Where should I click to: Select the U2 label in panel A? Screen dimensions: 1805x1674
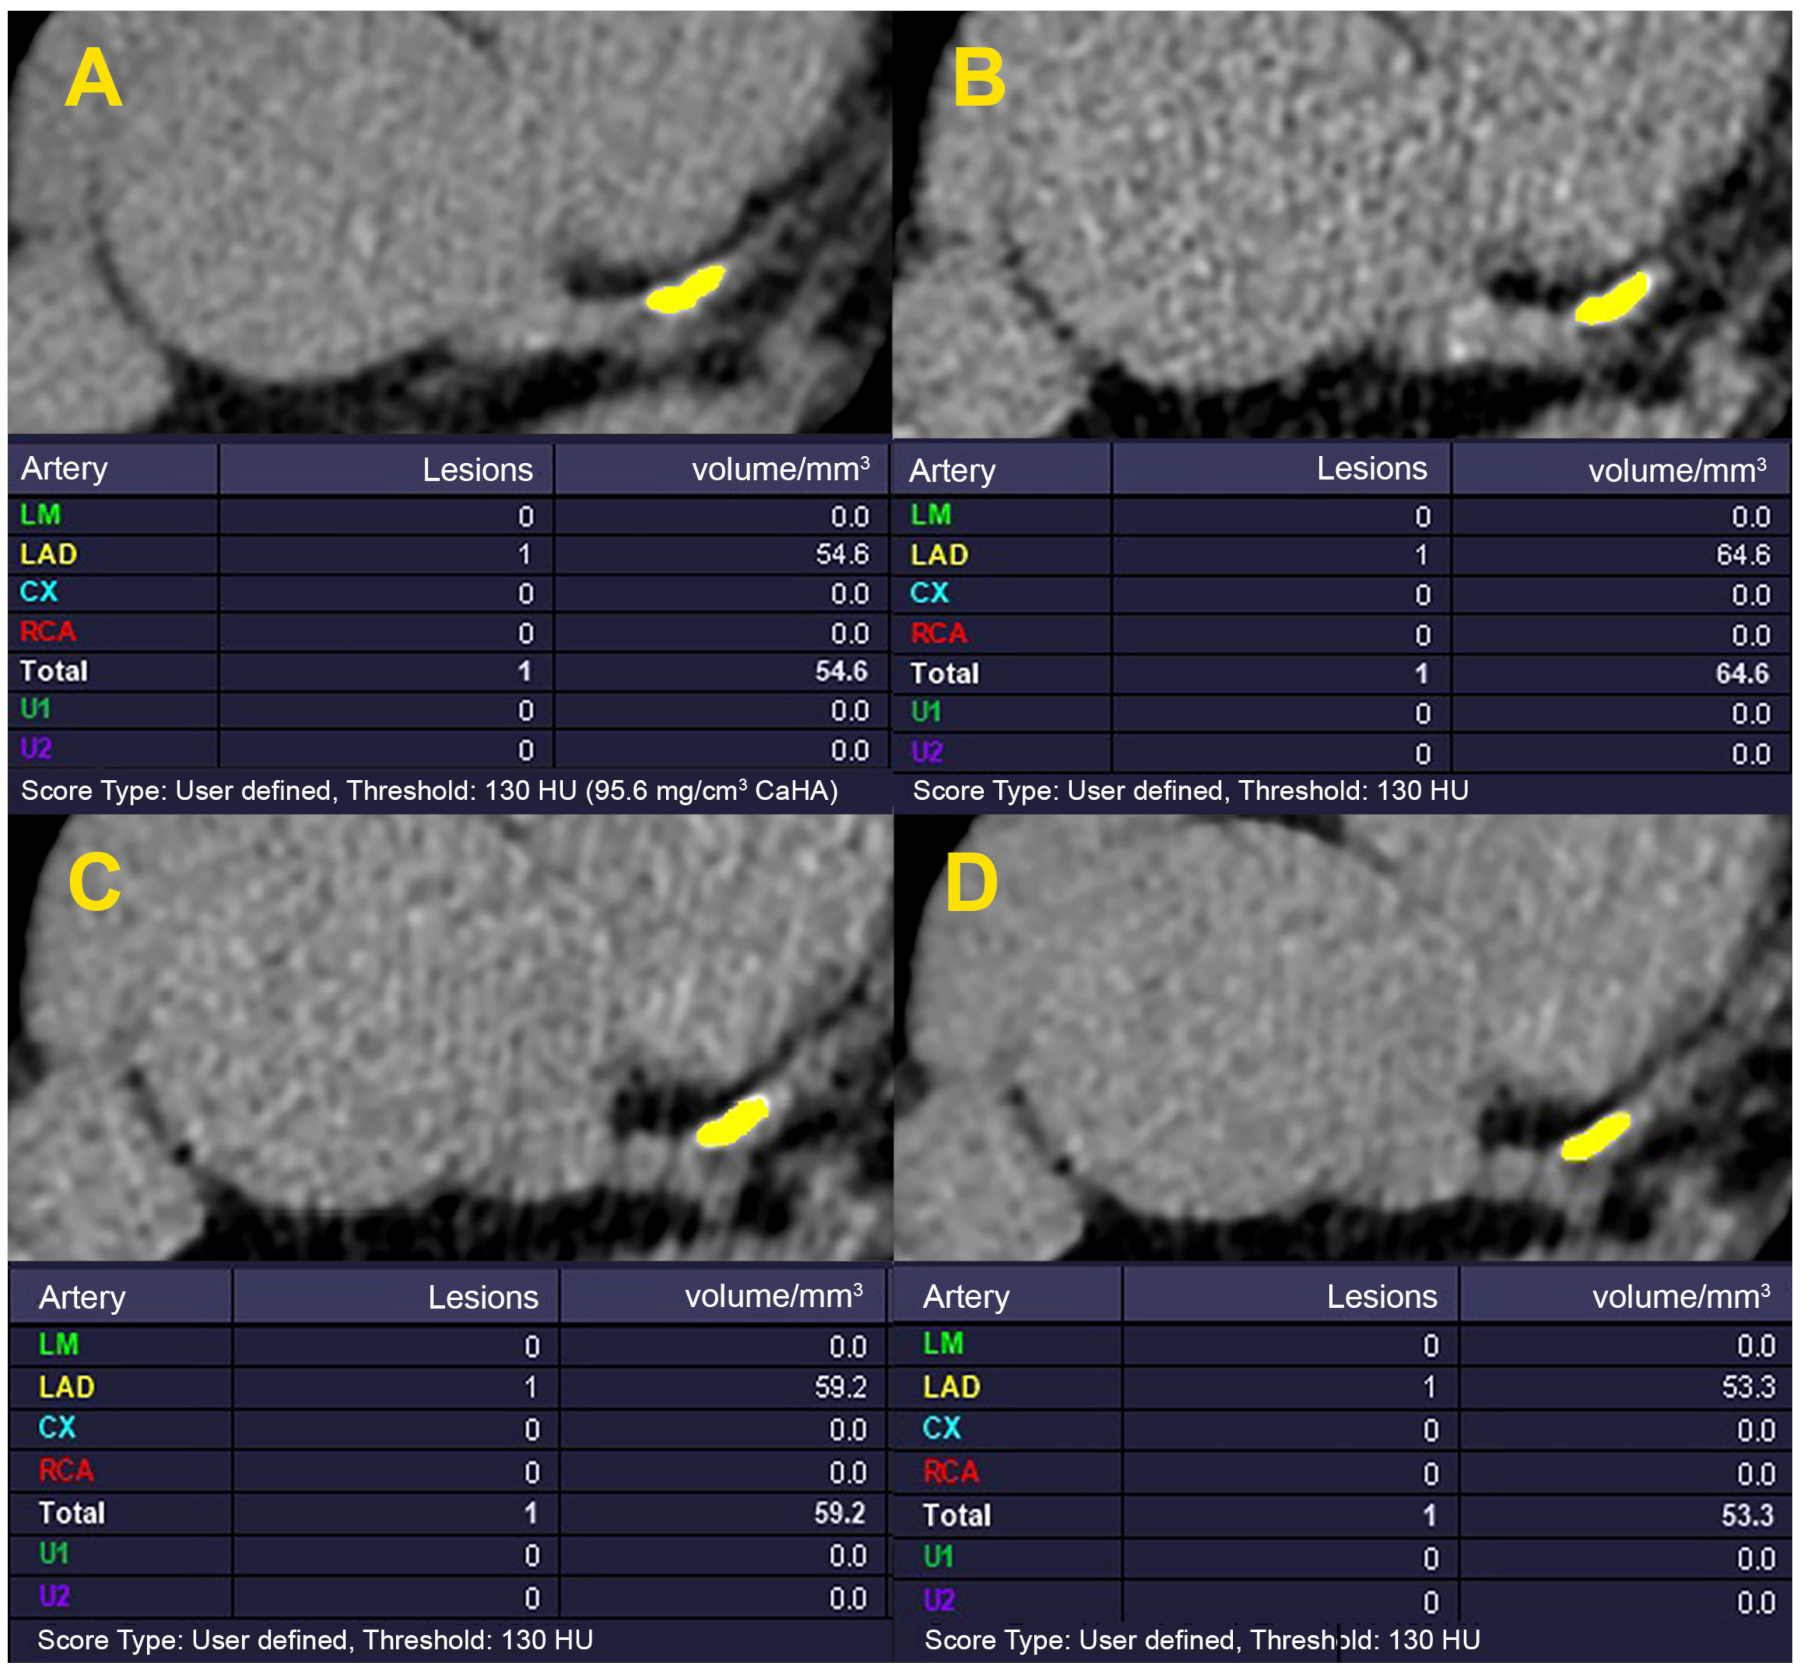[36, 748]
